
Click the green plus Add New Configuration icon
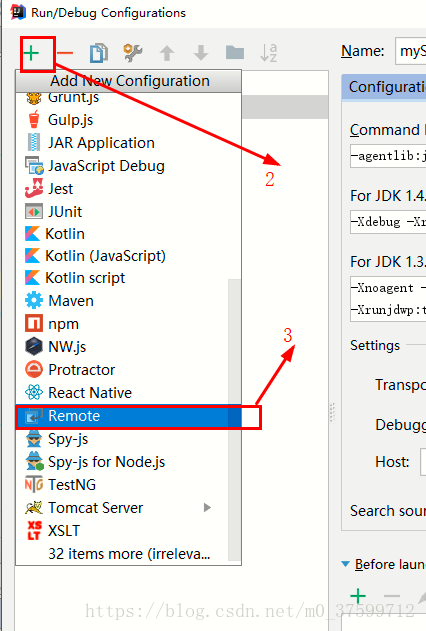31,53
